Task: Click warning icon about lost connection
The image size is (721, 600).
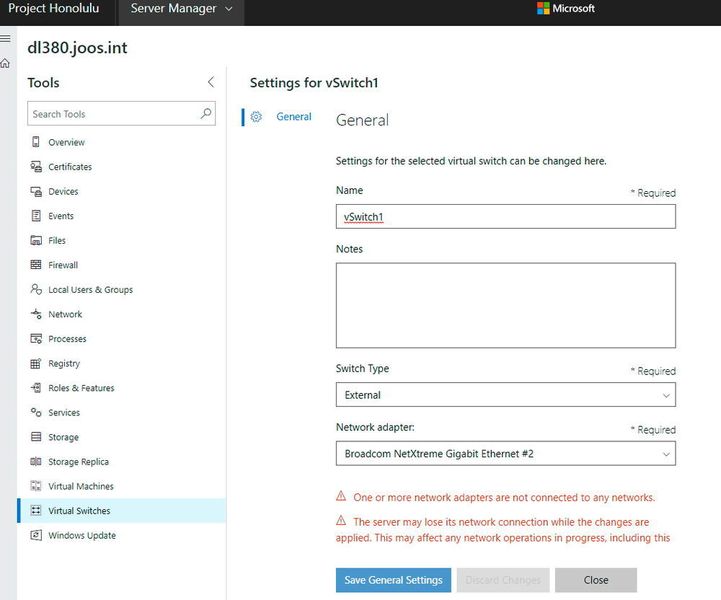Action: (x=341, y=520)
